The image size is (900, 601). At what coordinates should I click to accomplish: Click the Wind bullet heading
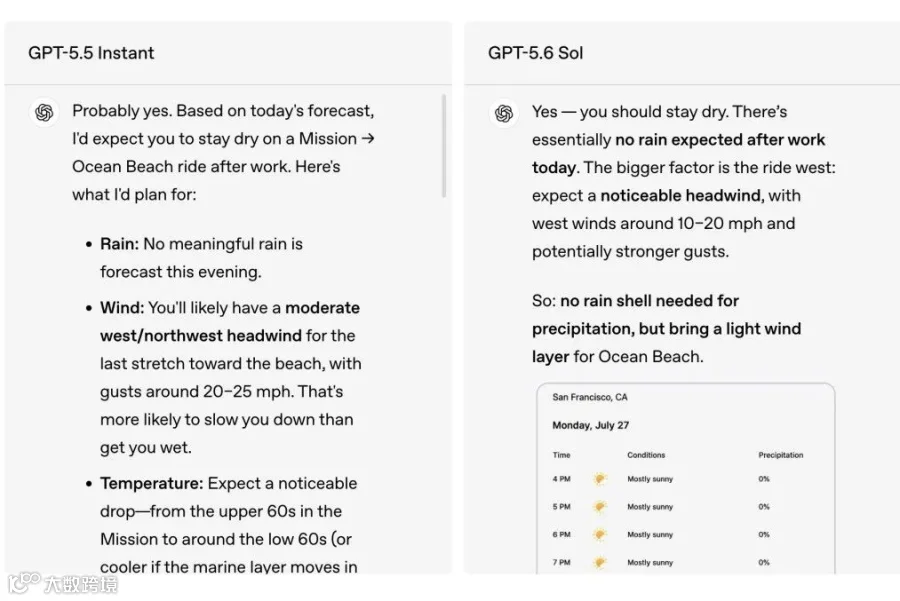pos(122,308)
